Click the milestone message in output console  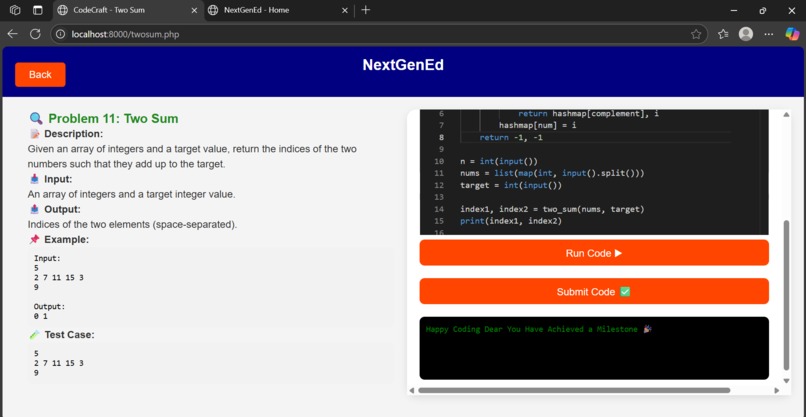tap(539, 329)
